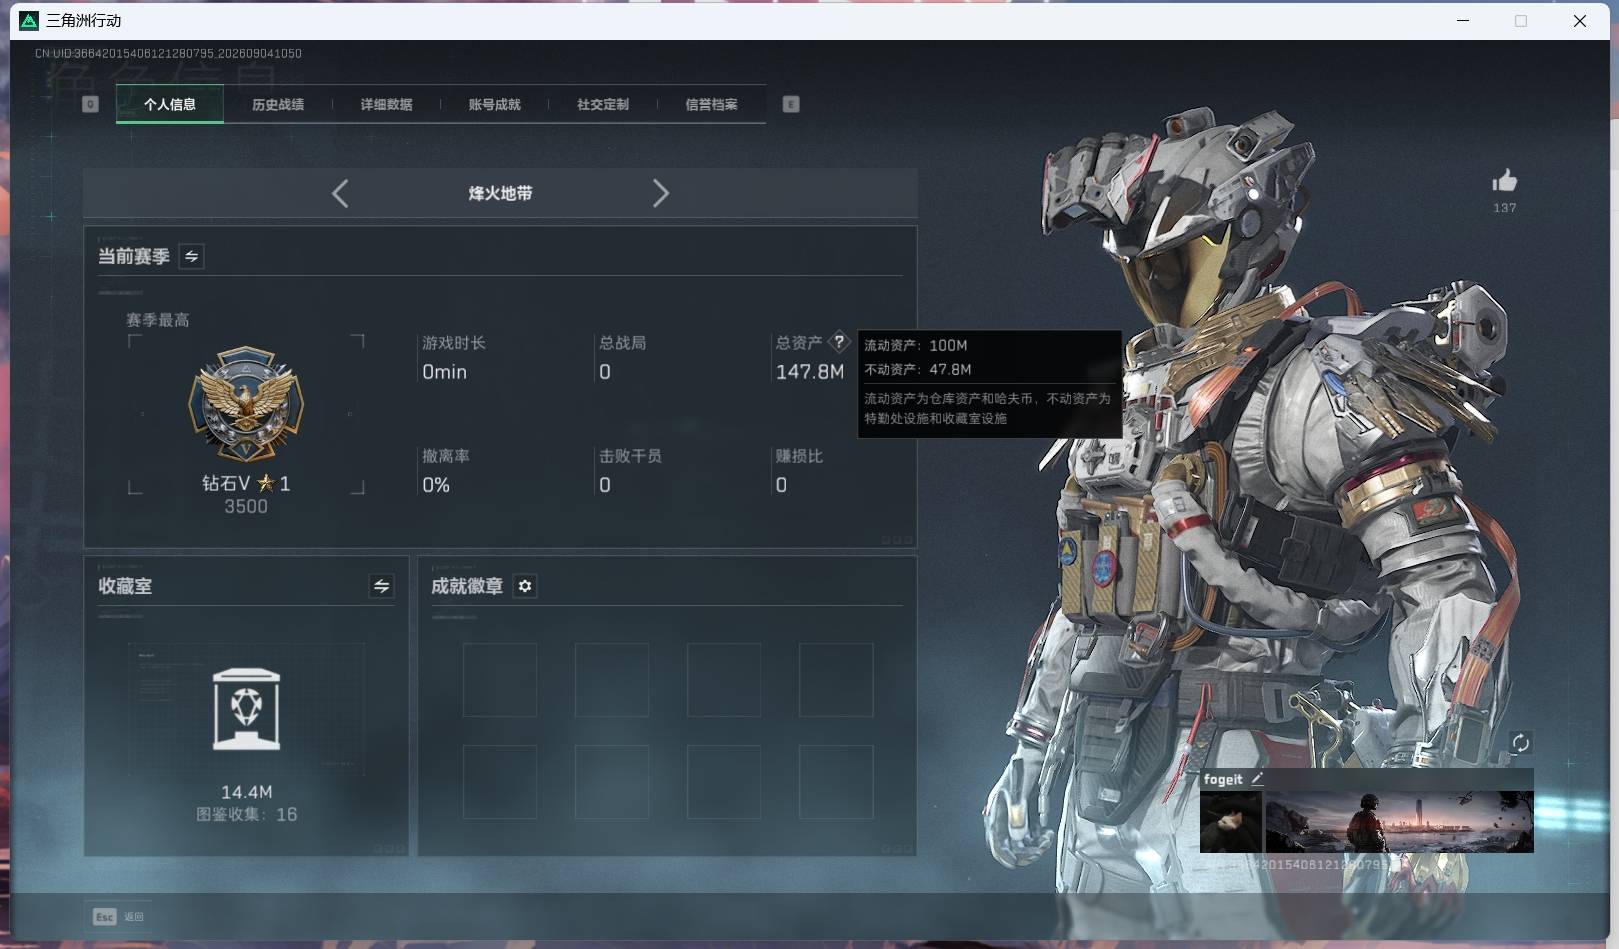Open the 个人信息 tab
The height and width of the screenshot is (949, 1619).
(170, 104)
